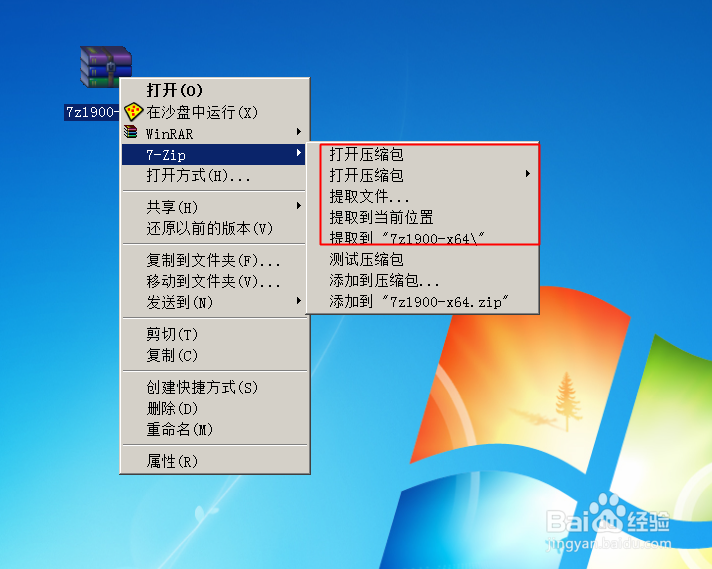This screenshot has height=569, width=712.
Task: Expand the arrow next to 7-Zip
Action: (298, 153)
